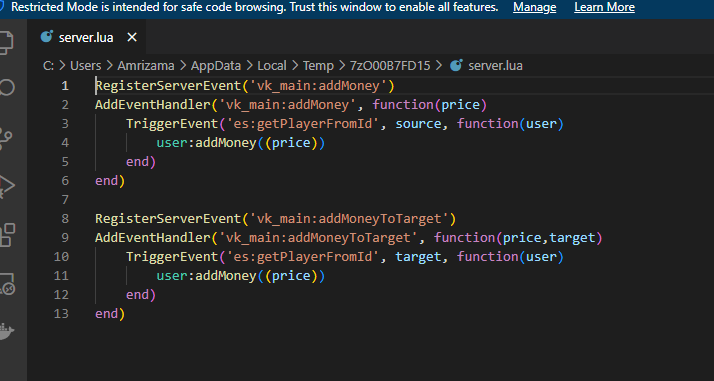The height and width of the screenshot is (381, 714).
Task: Open the Source Control view
Action: tap(5, 139)
